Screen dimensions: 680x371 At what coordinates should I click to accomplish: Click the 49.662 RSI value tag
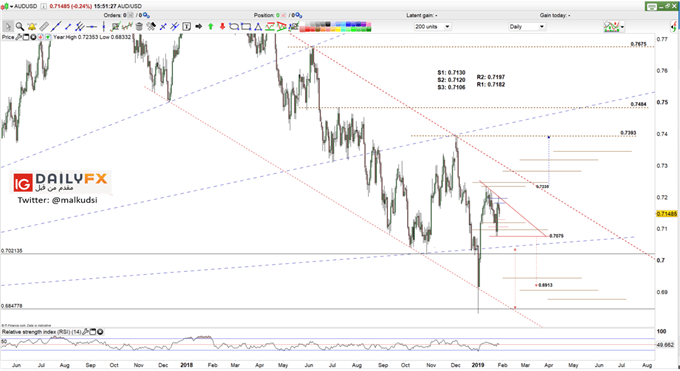click(x=665, y=345)
